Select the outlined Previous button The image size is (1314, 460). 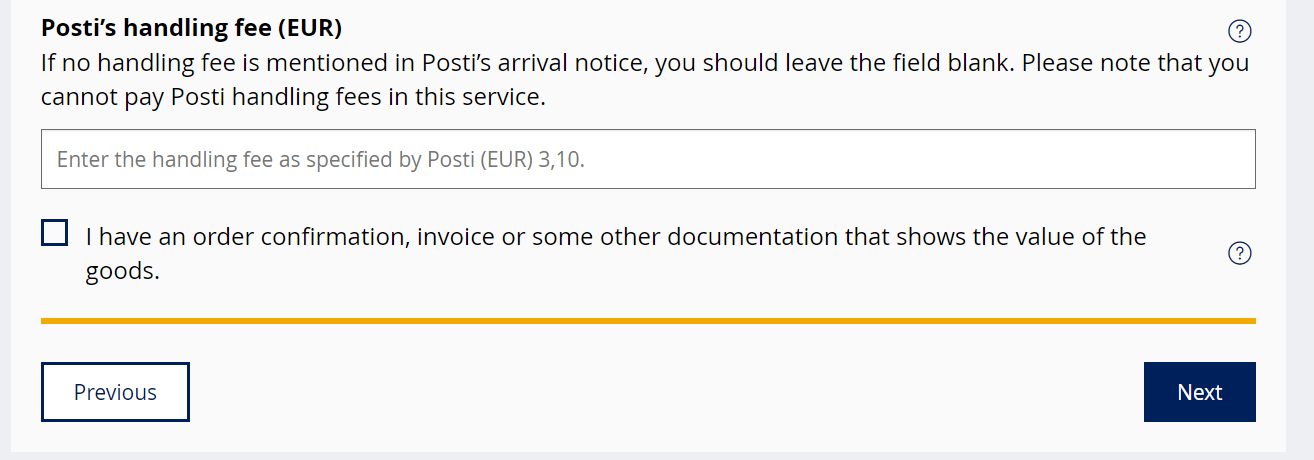[115, 392]
